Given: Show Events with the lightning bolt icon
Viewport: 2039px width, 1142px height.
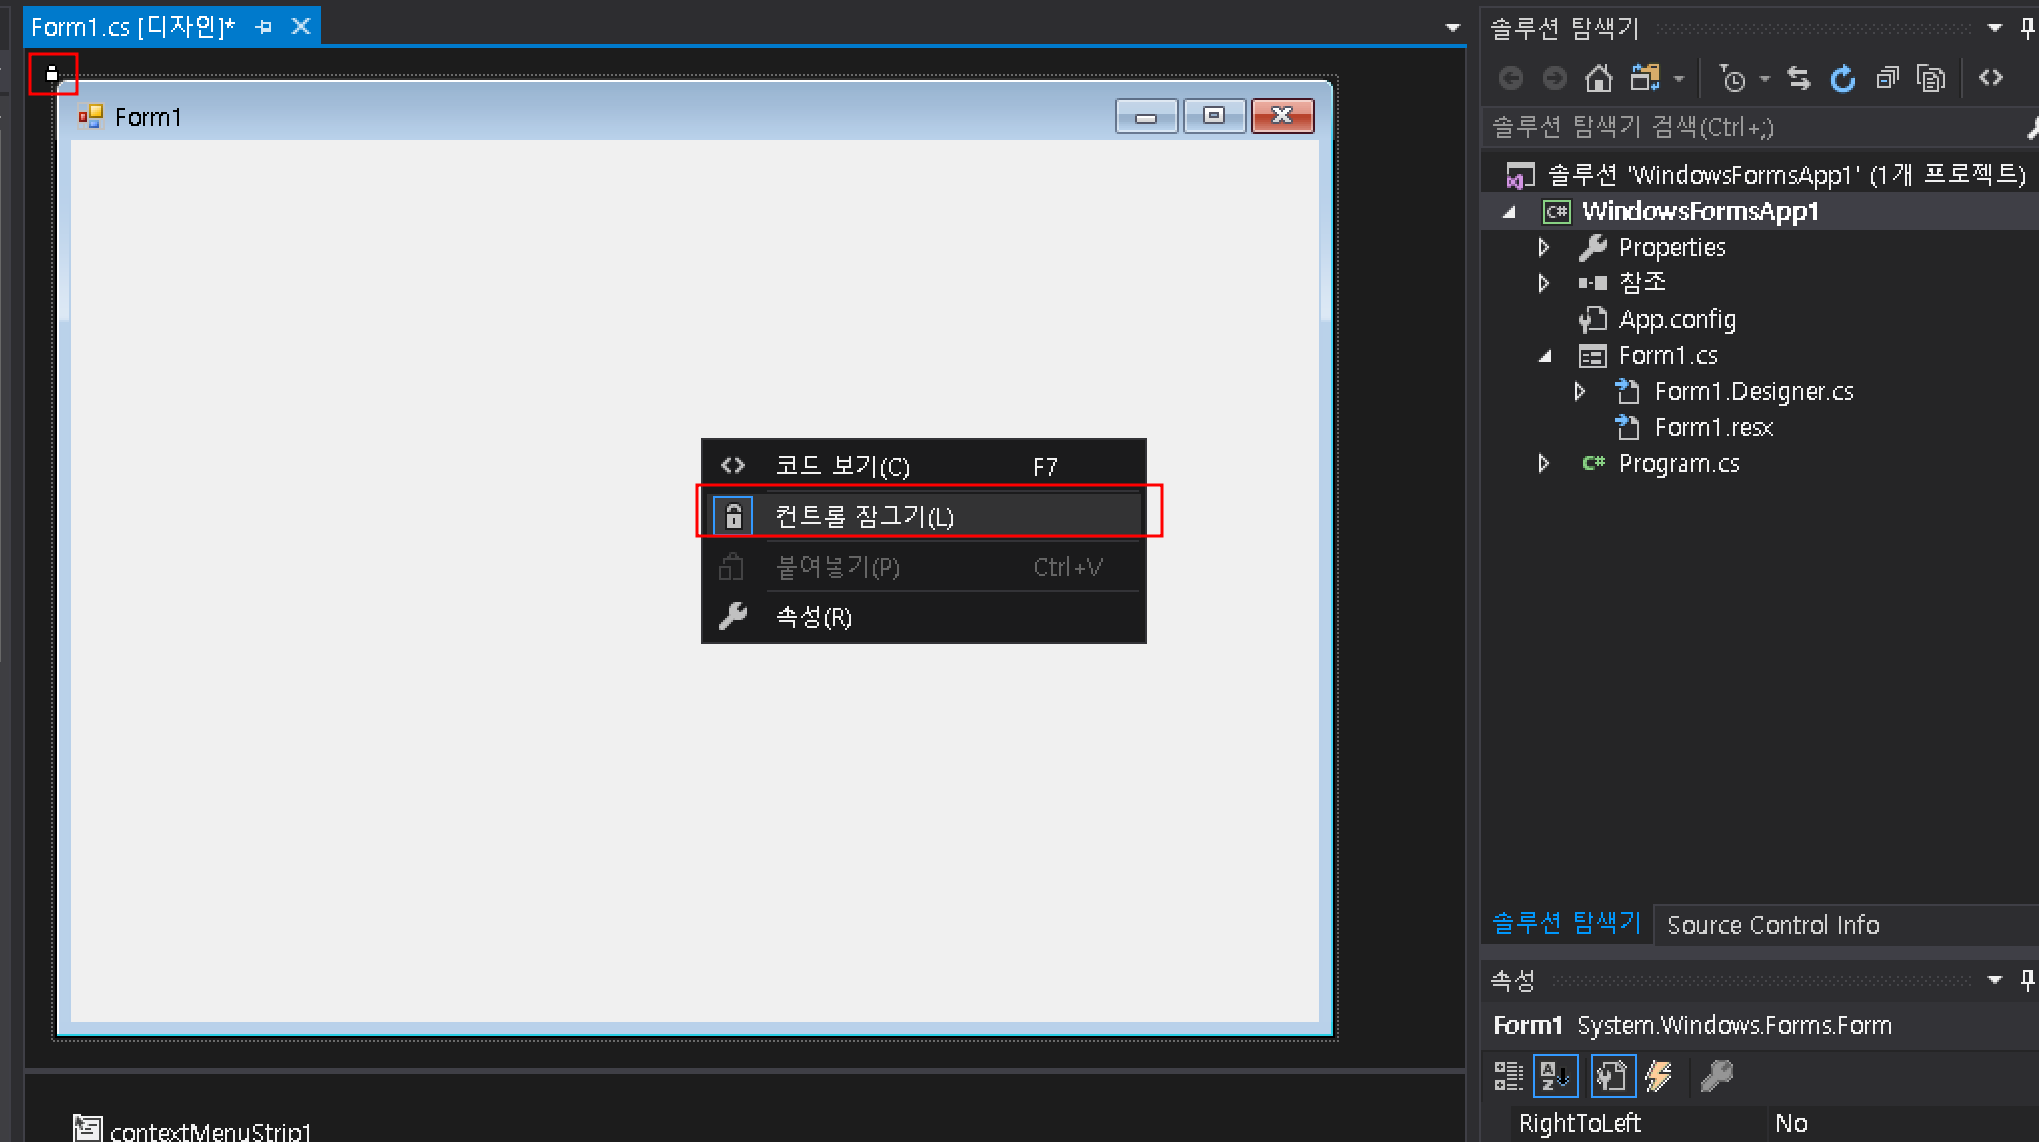Looking at the screenshot, I should [x=1659, y=1076].
